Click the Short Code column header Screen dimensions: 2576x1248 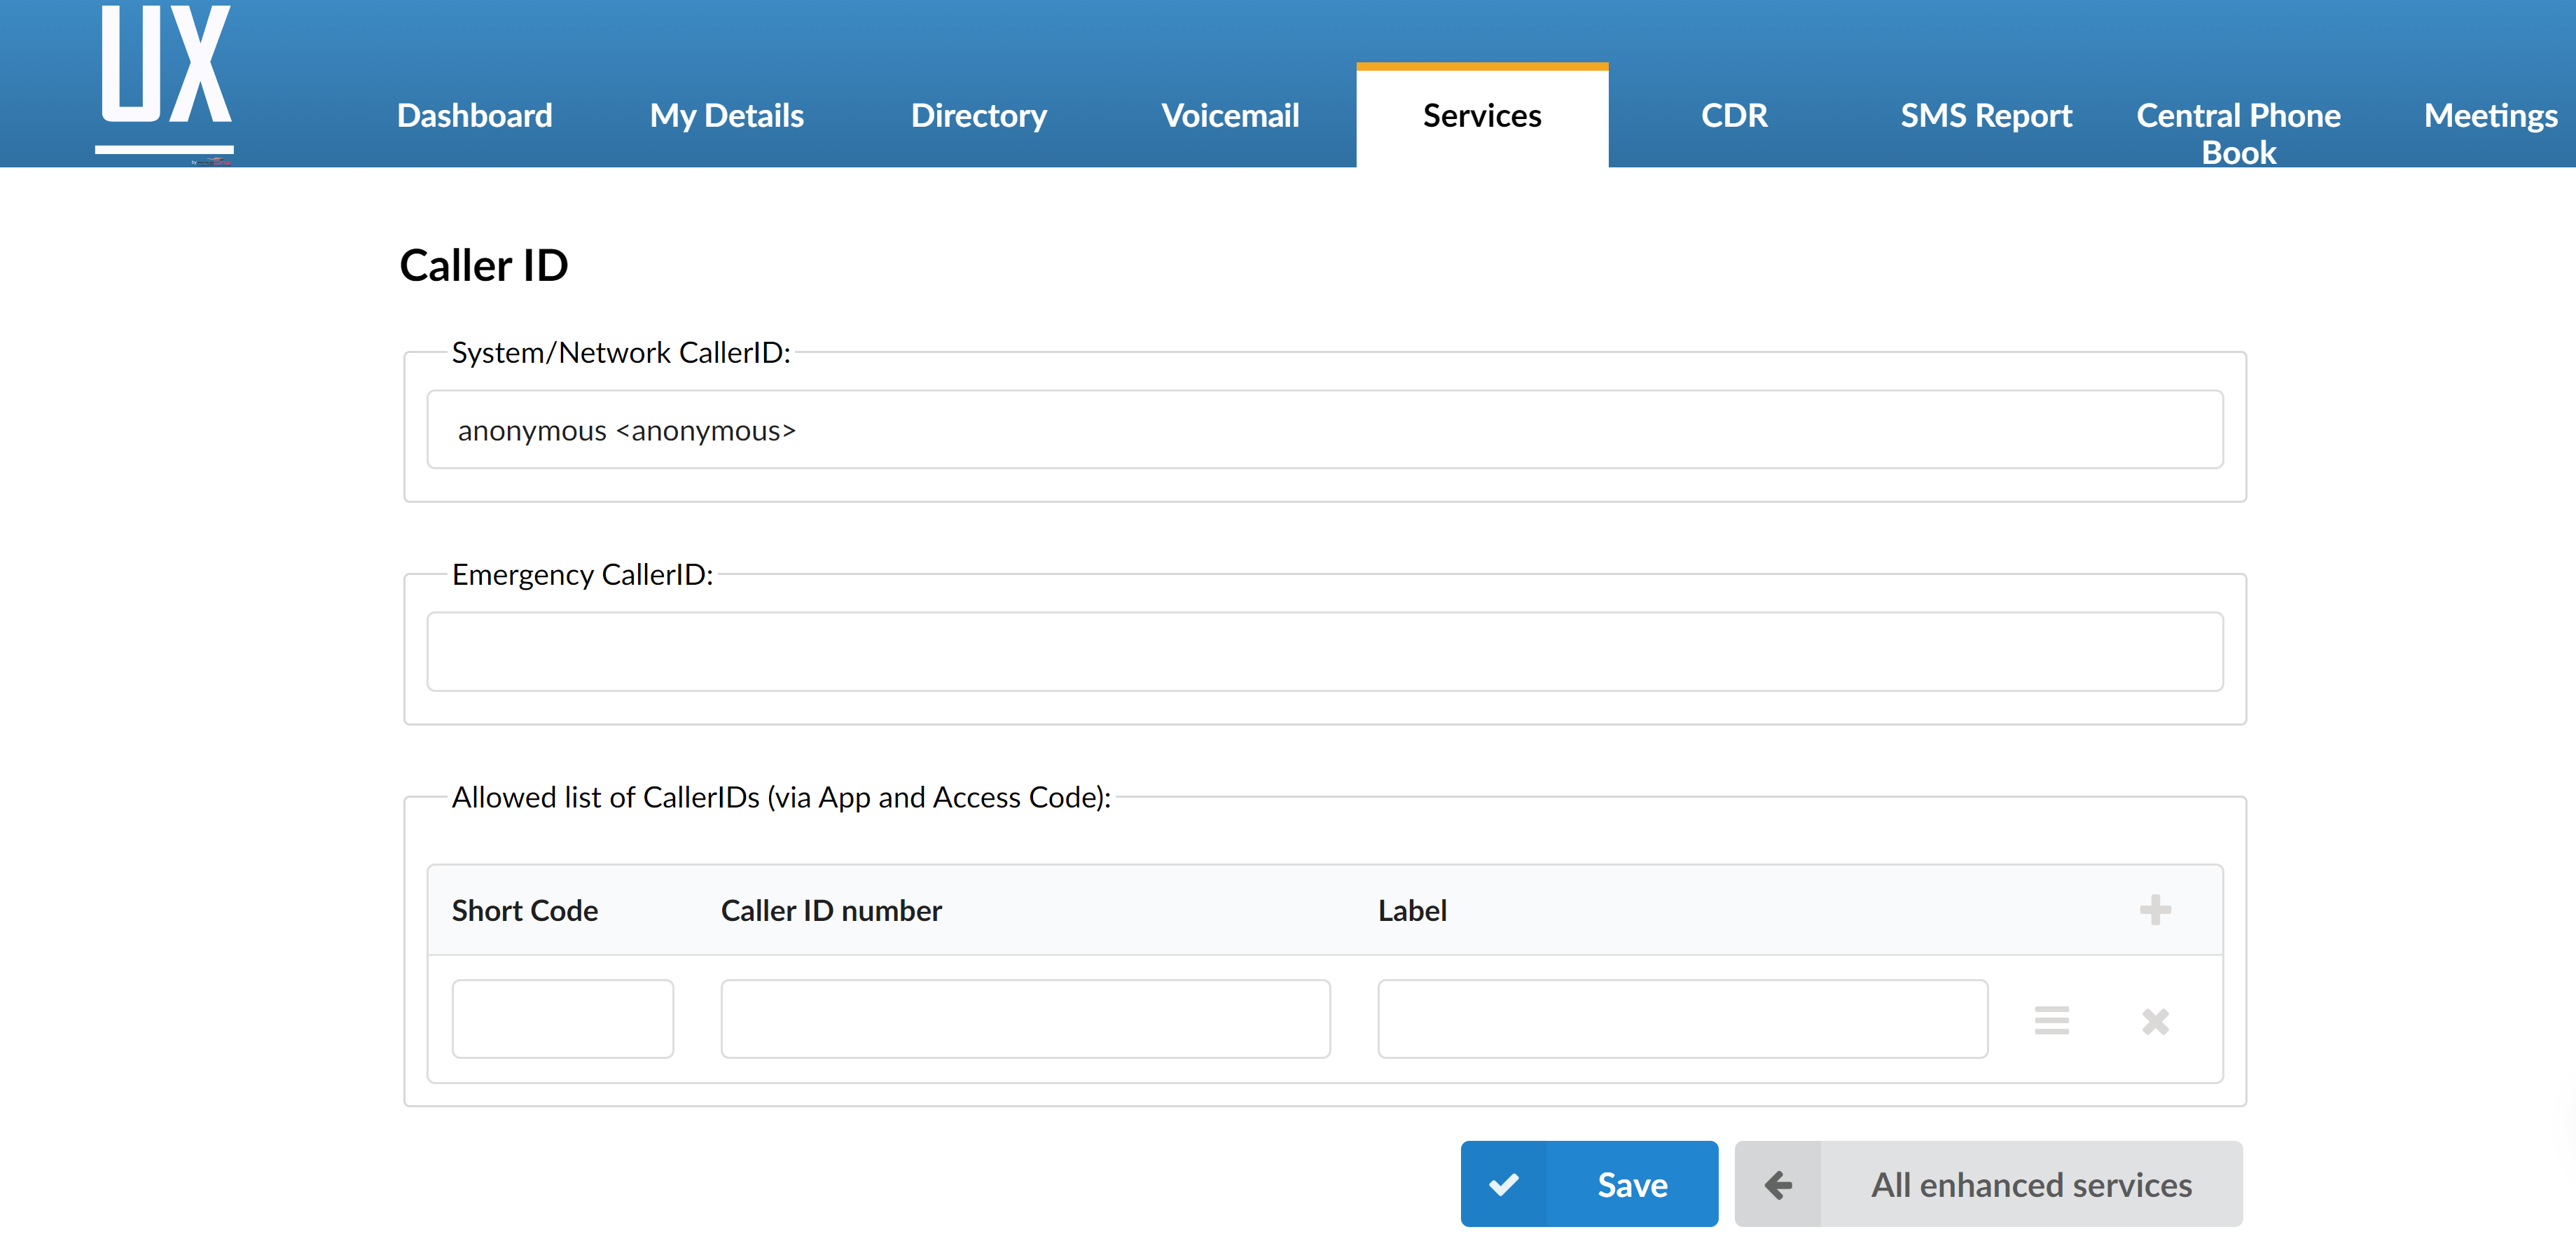pyautogui.click(x=525, y=911)
